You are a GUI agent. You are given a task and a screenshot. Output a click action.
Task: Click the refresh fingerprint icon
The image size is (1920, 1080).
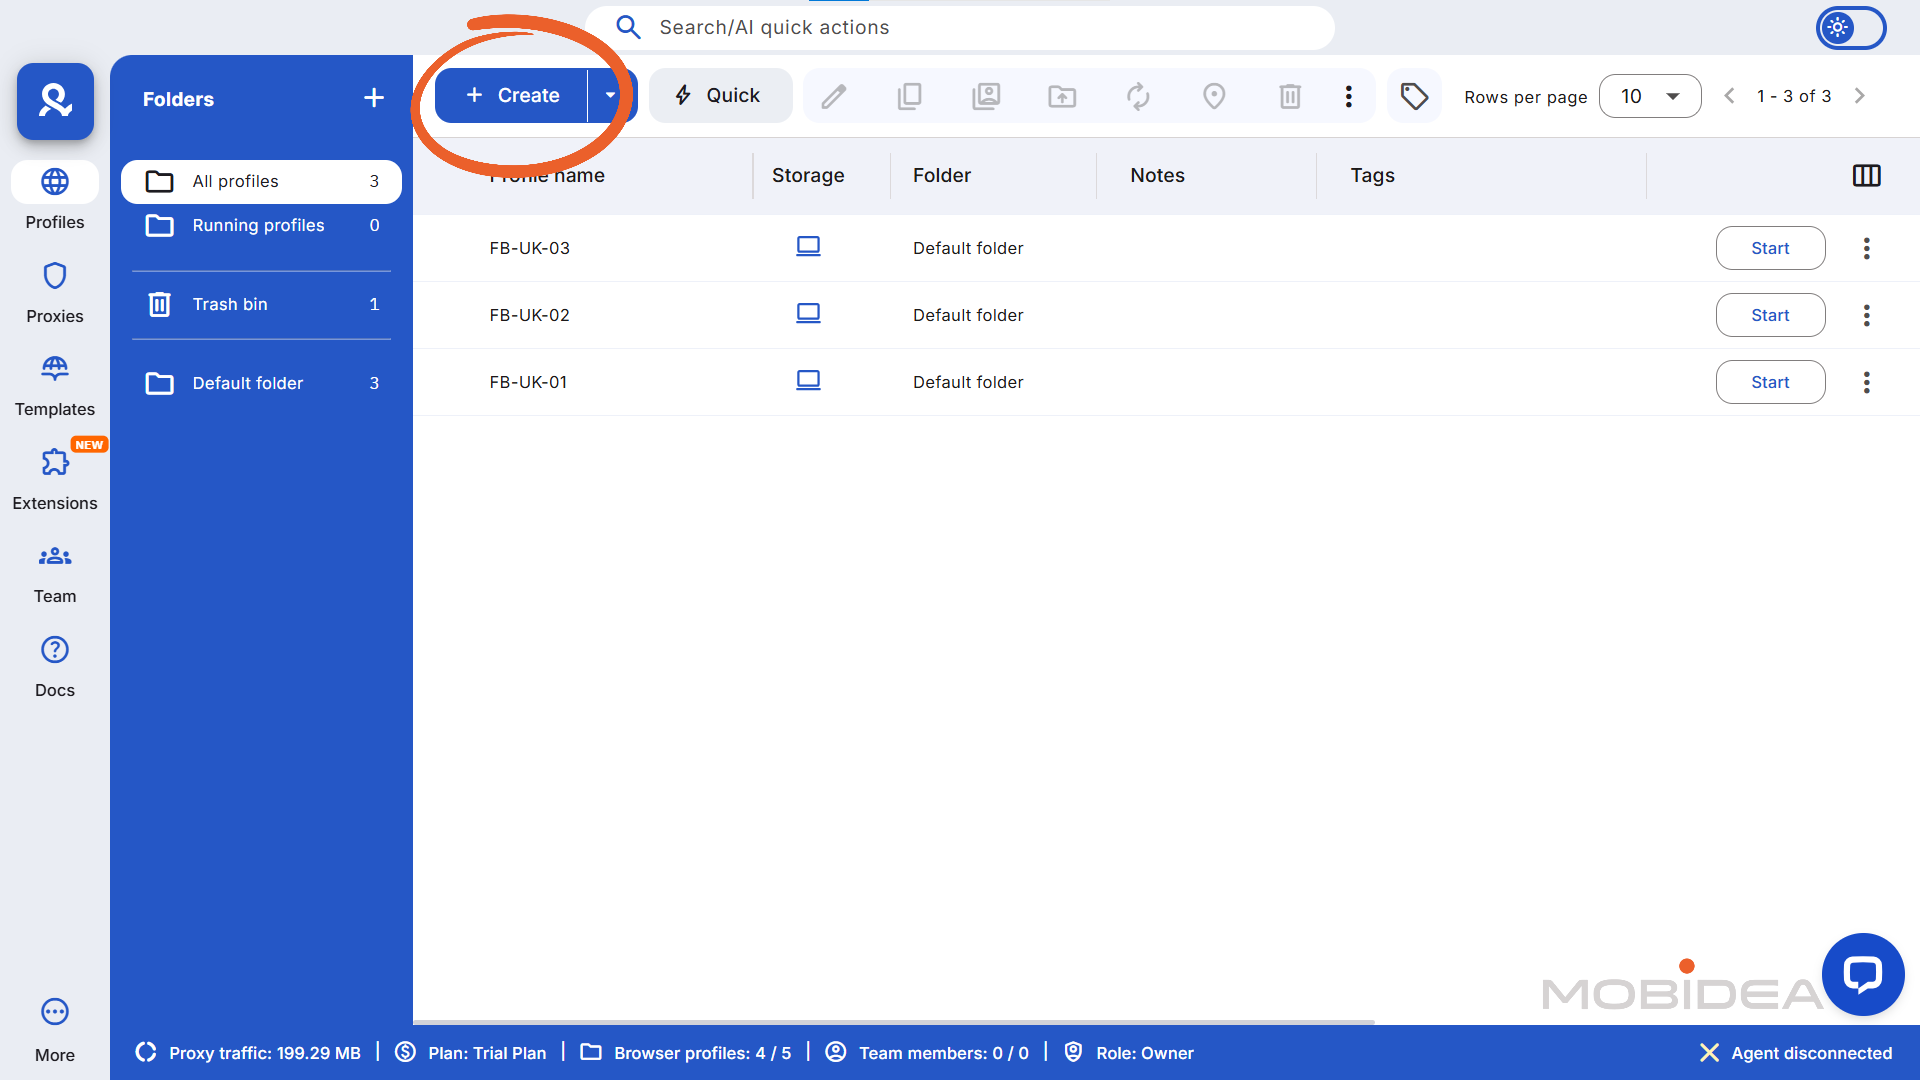click(x=1138, y=96)
